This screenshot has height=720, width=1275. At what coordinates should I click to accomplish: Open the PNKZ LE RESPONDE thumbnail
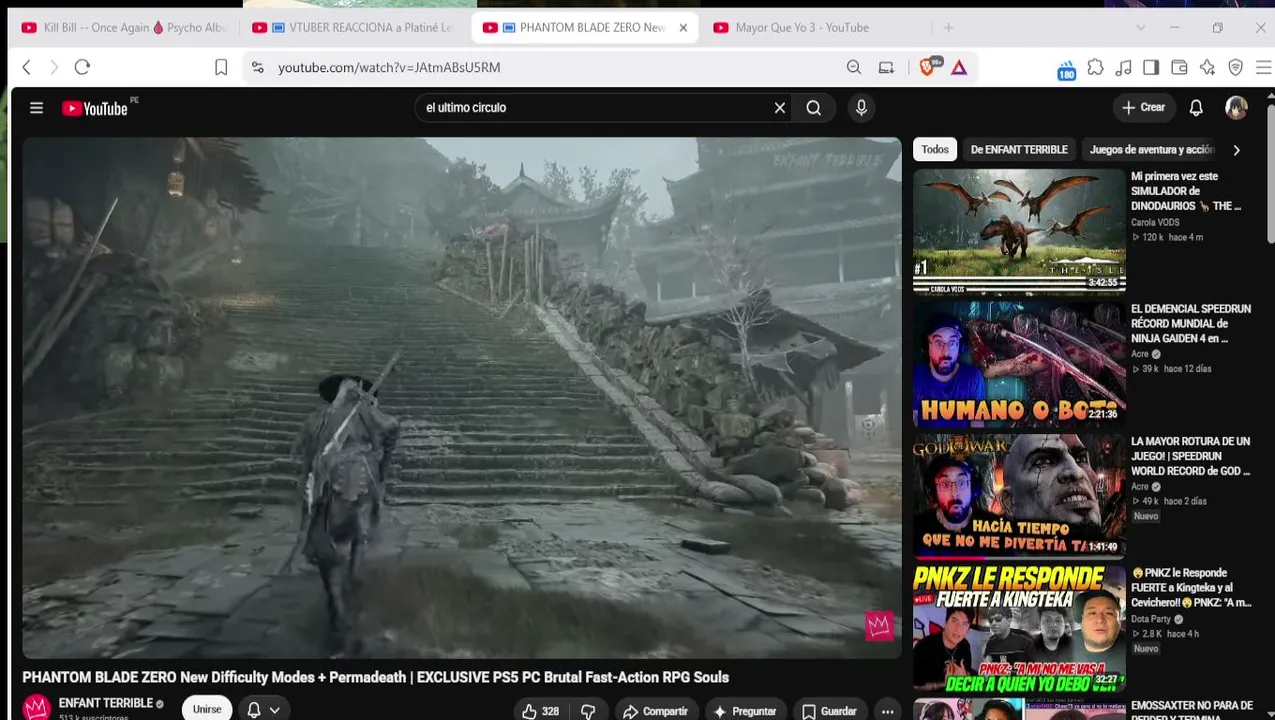[1019, 629]
